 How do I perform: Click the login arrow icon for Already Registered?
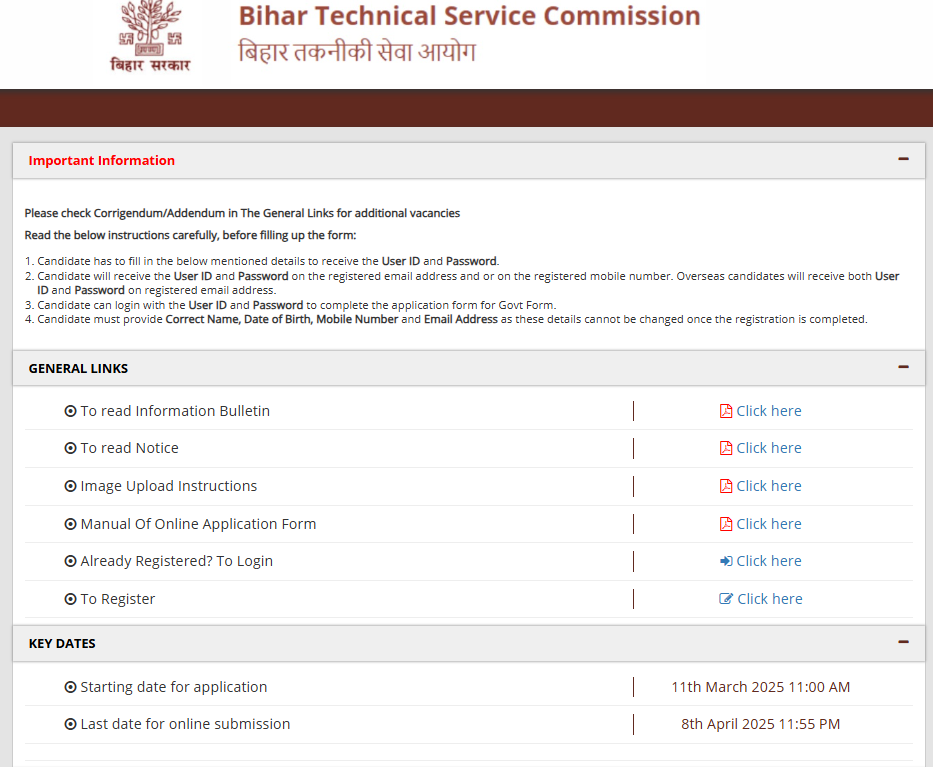[726, 561]
